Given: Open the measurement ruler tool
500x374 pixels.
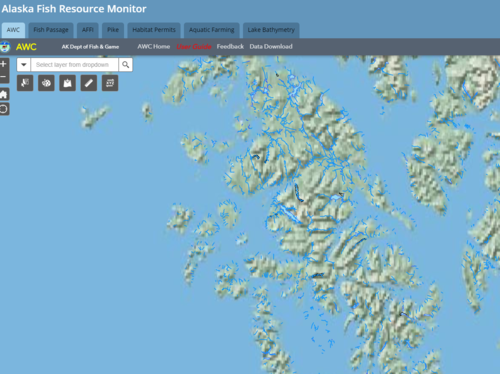Looking at the screenshot, I should 89,83.
